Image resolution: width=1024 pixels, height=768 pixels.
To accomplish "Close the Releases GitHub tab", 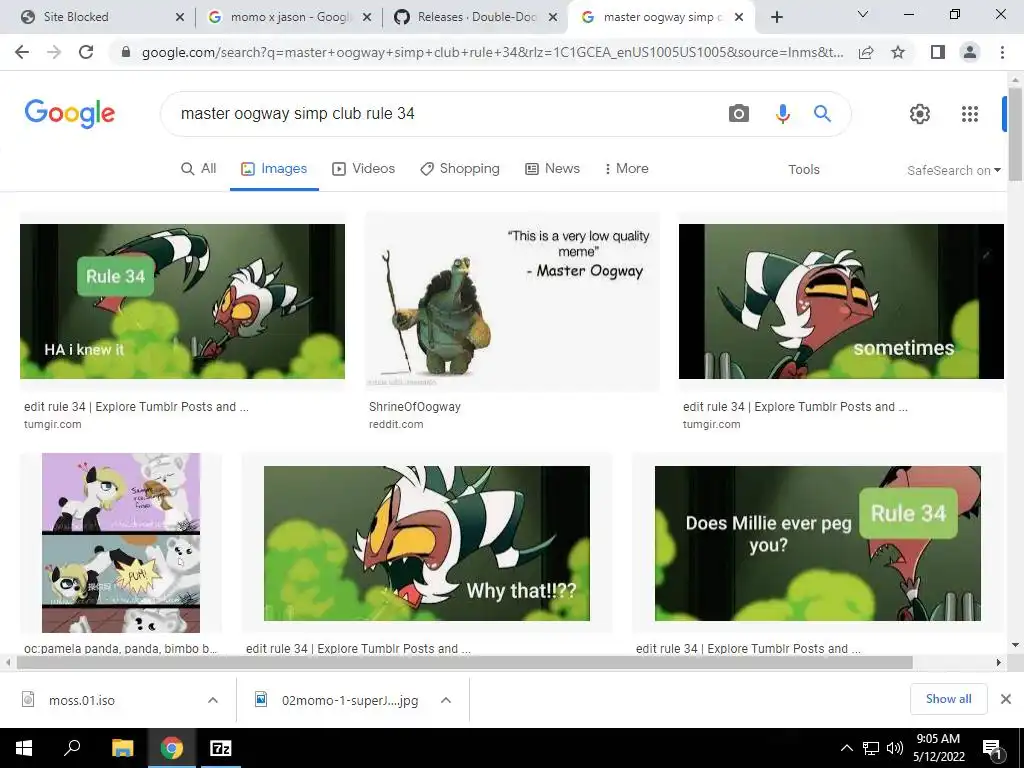I will pyautogui.click(x=553, y=17).
